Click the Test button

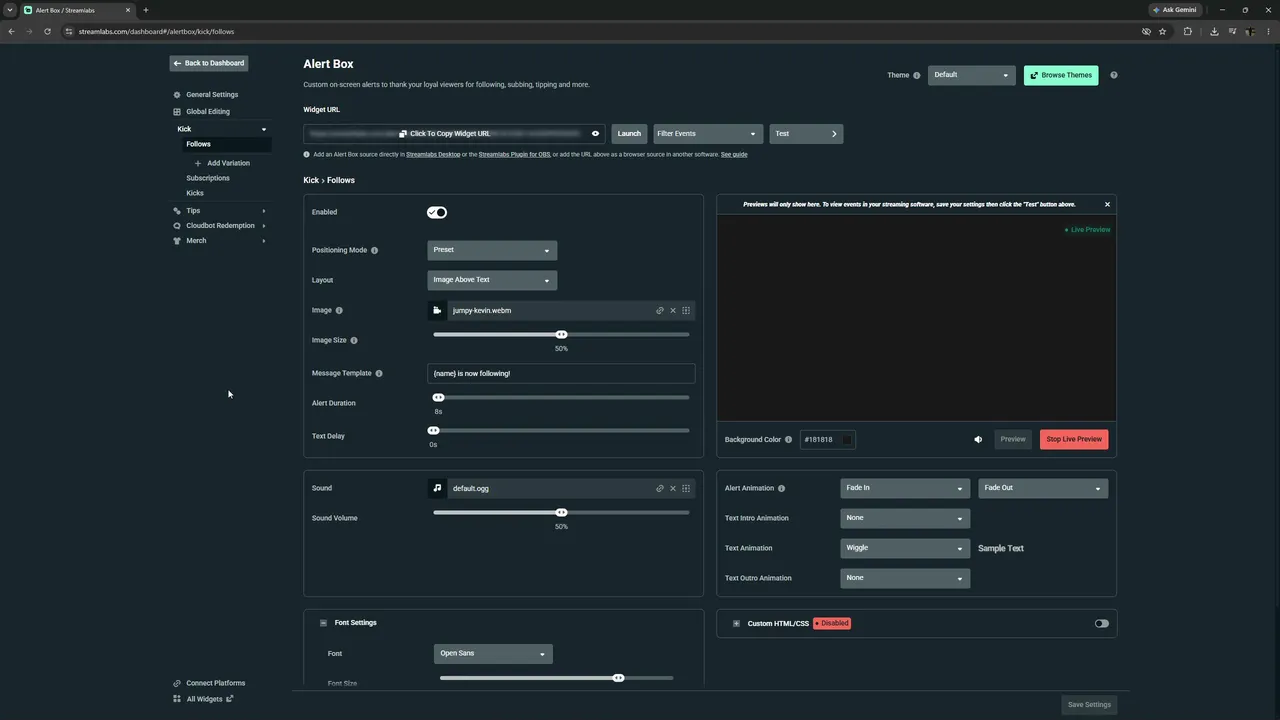pos(806,134)
